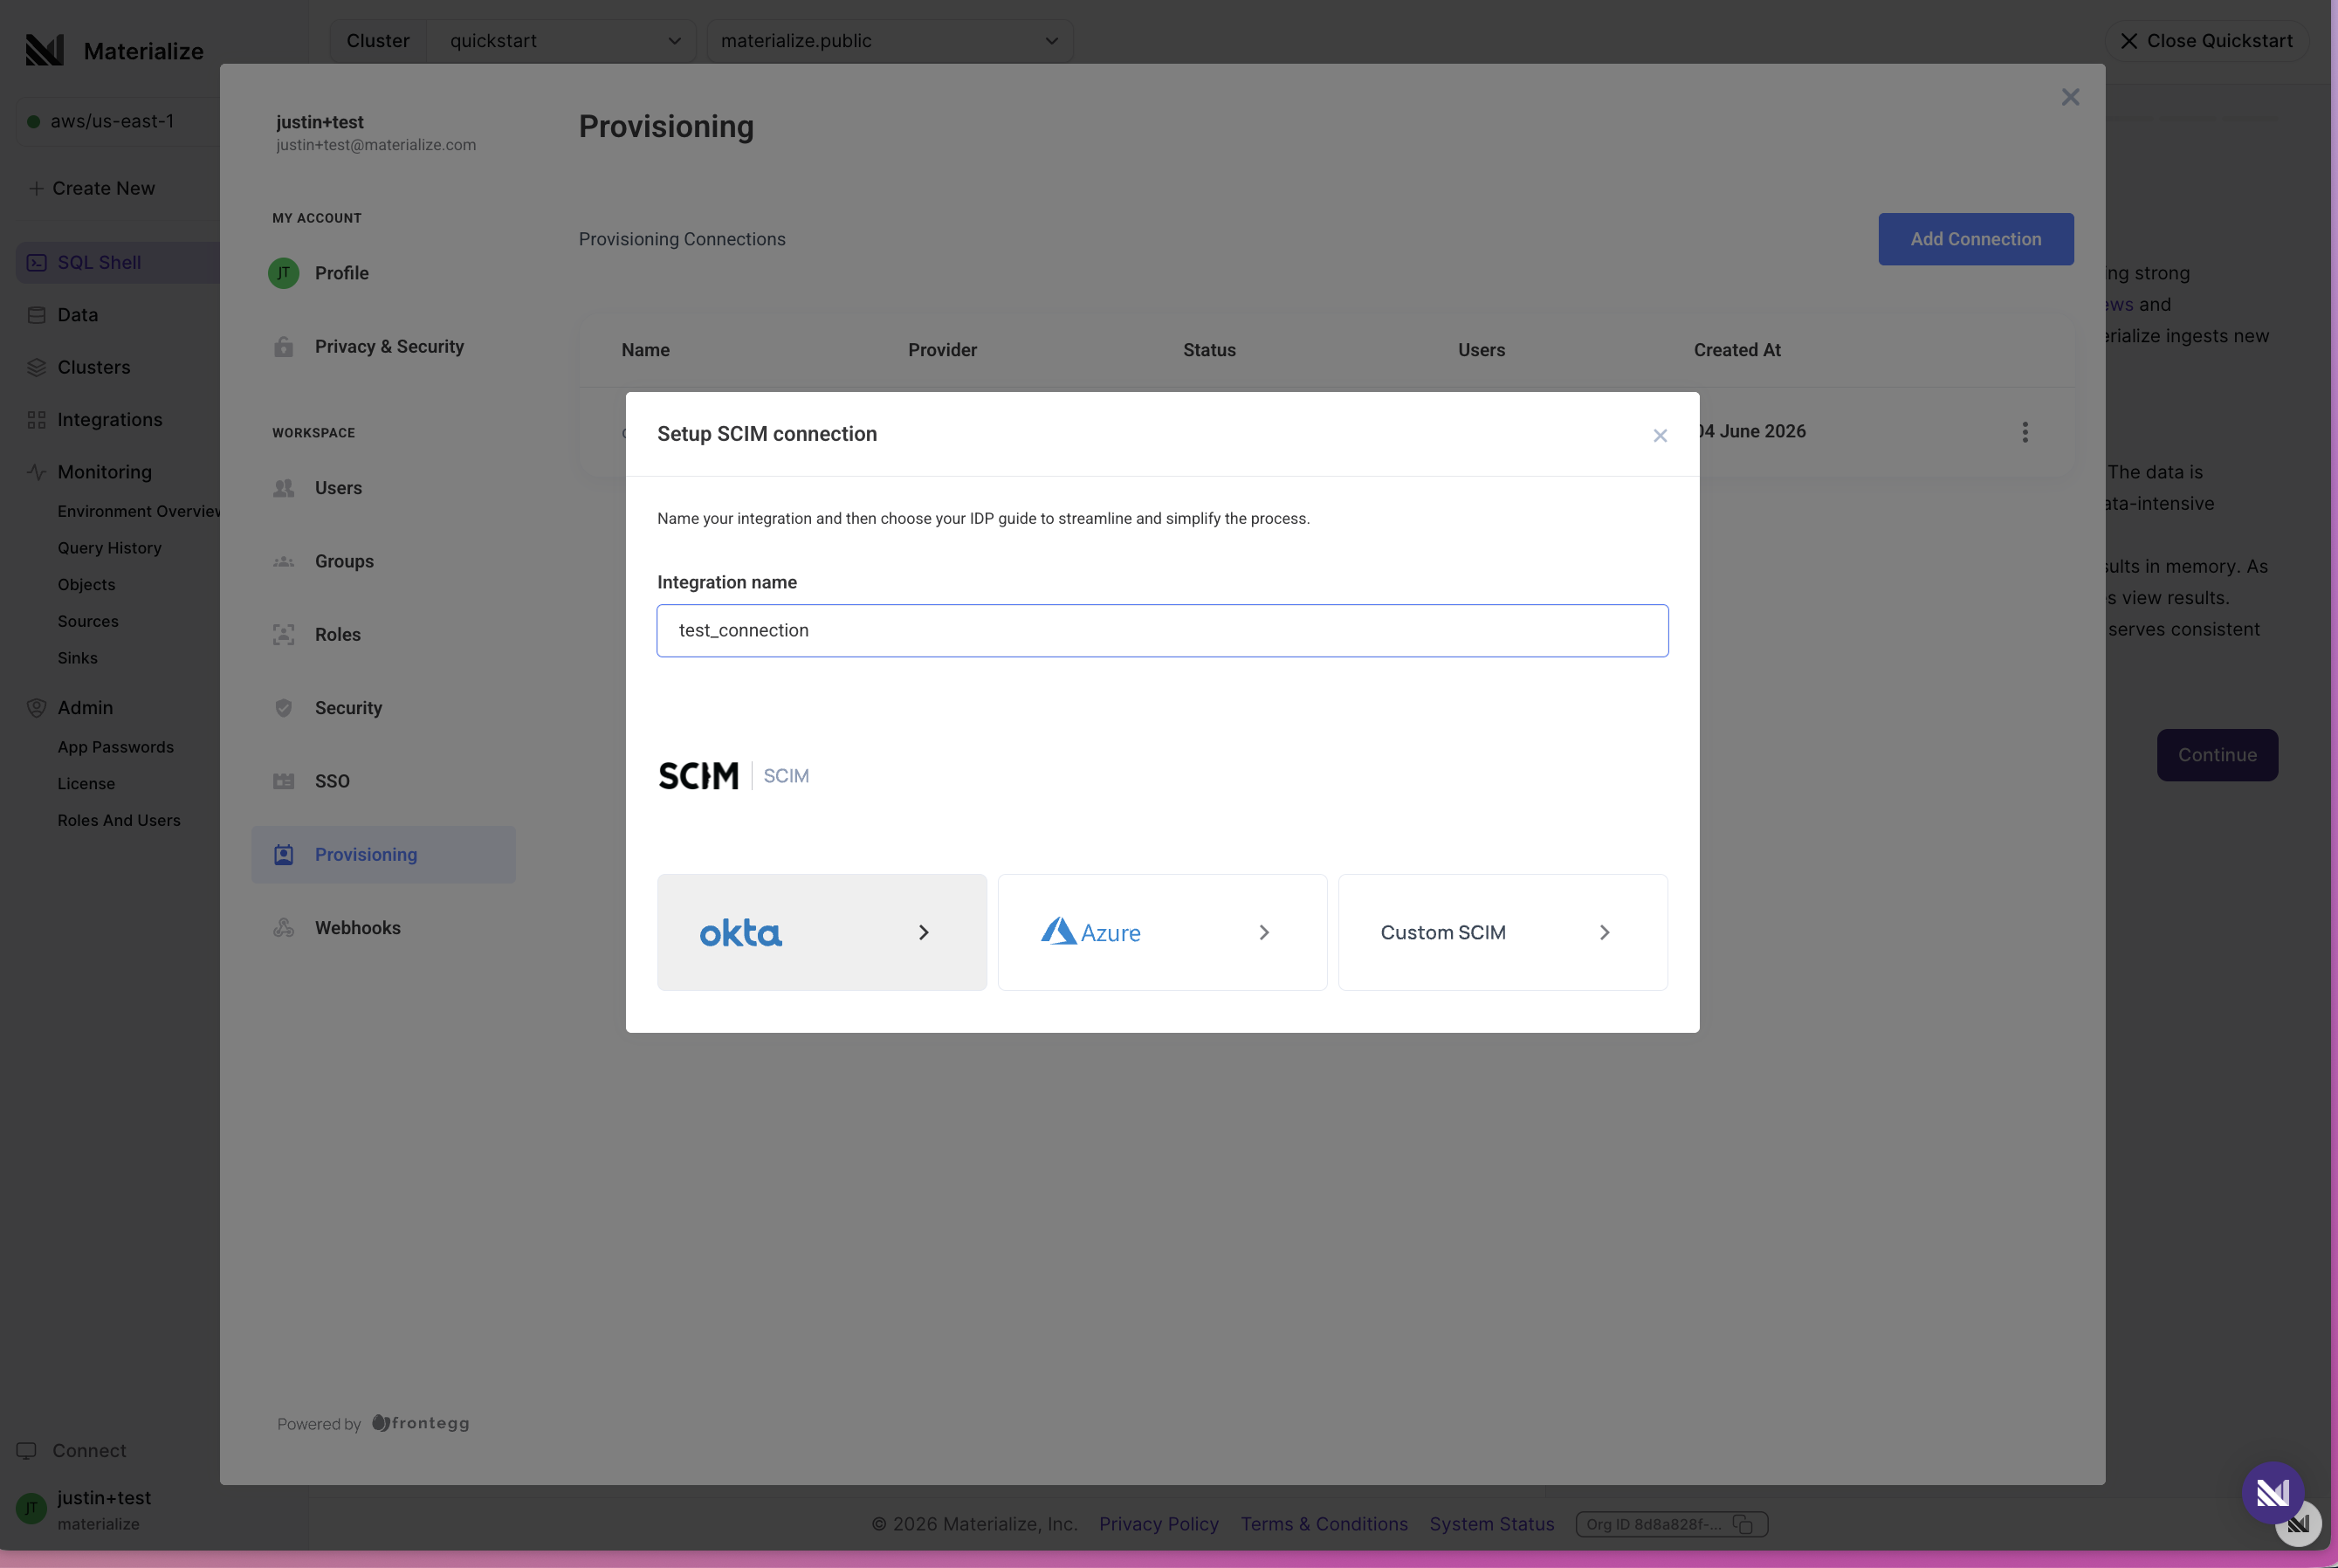Choose the Custom SCIM guide card
This screenshot has width=2338, height=1568.
[x=1502, y=932]
